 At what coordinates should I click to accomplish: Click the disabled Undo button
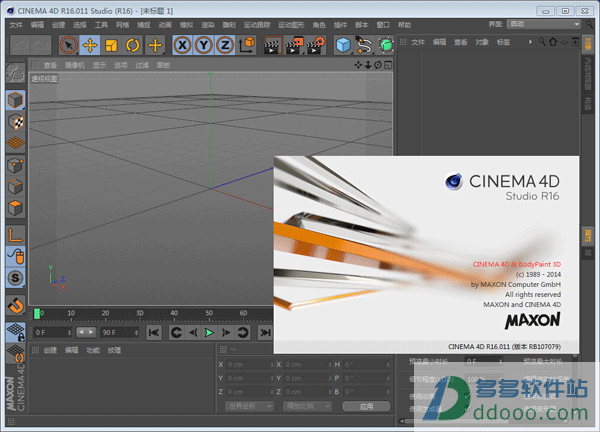(20, 45)
